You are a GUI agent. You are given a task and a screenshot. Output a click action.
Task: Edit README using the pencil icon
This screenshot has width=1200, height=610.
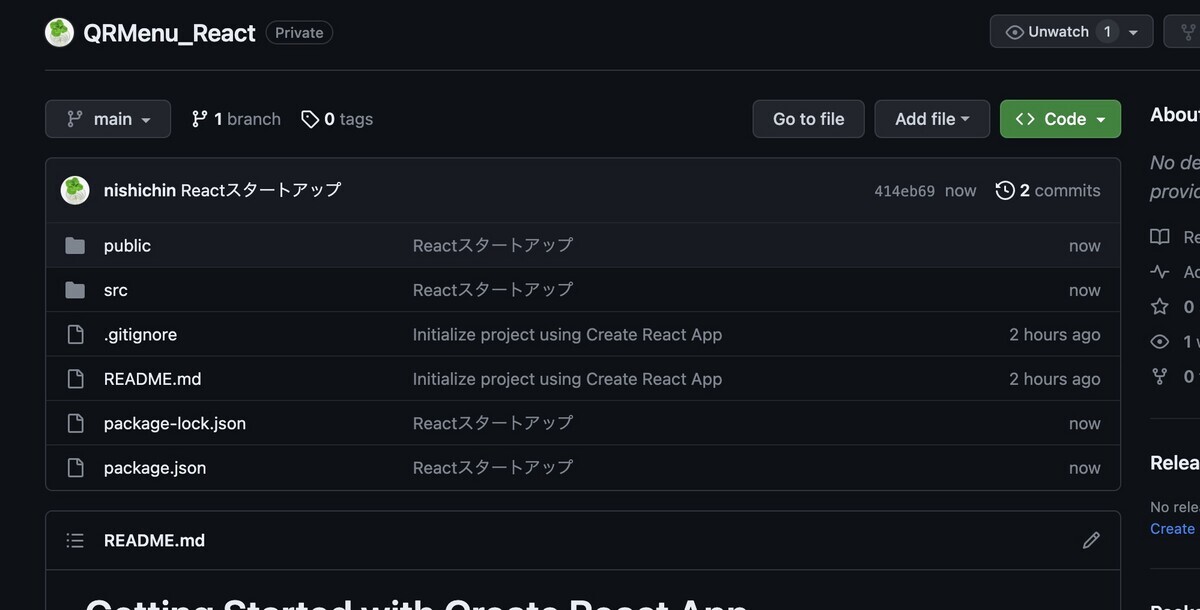pos(1091,540)
